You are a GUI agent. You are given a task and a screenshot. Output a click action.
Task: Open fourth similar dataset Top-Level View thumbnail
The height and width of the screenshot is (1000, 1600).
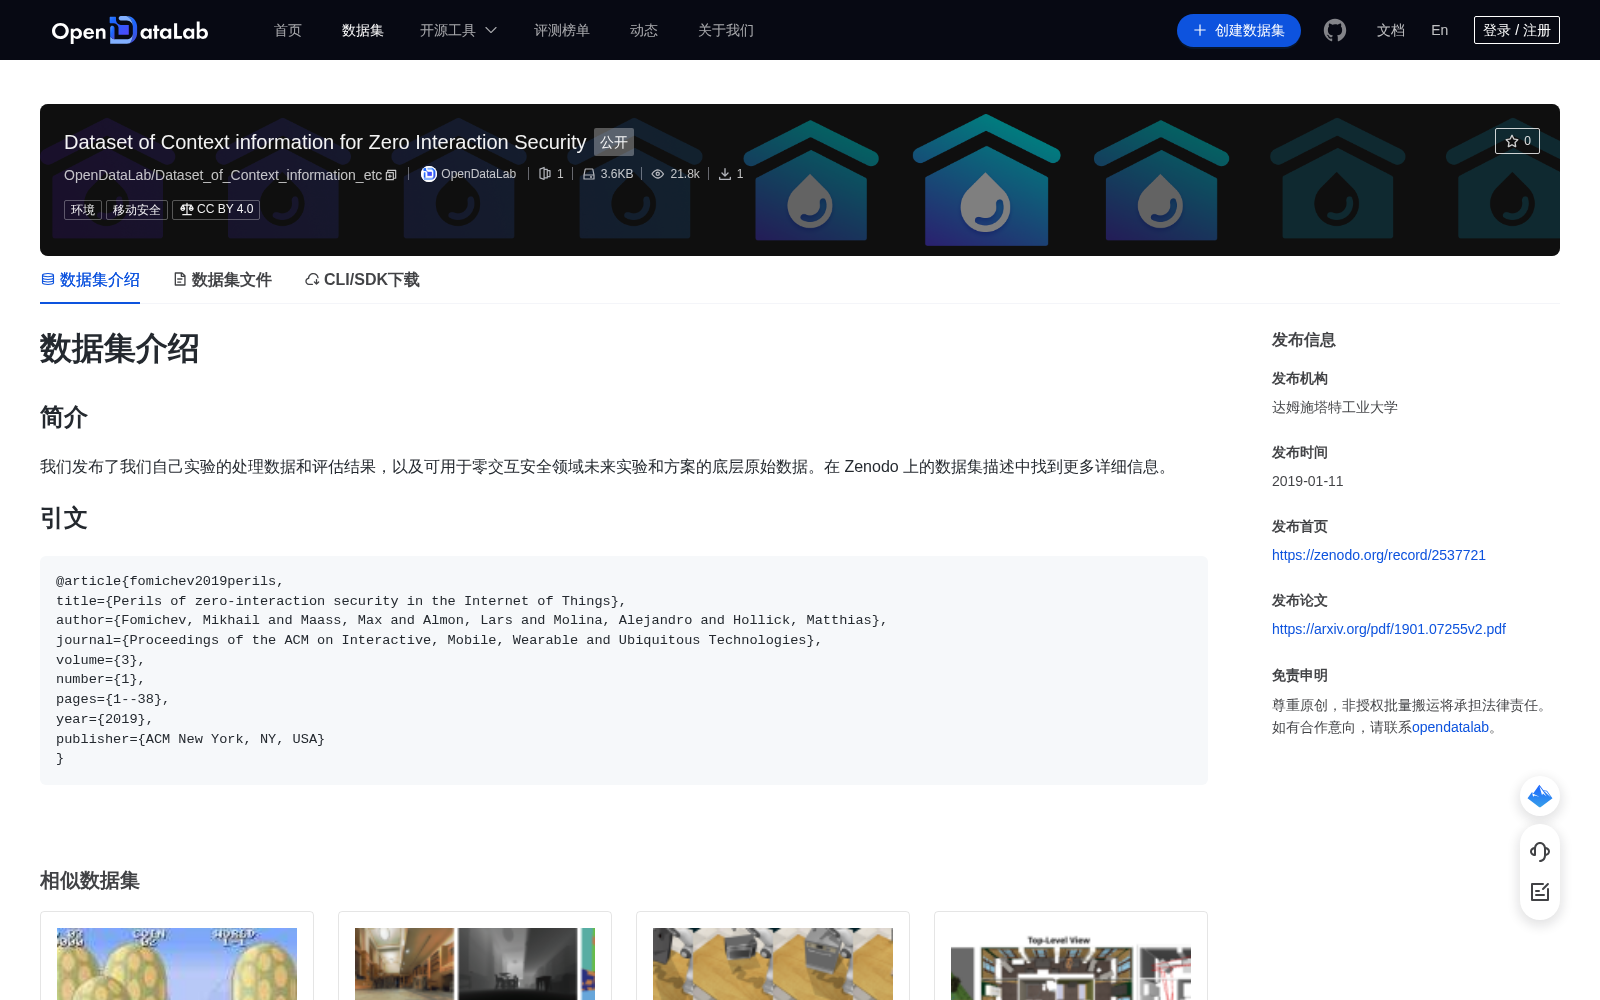[x=1071, y=964]
